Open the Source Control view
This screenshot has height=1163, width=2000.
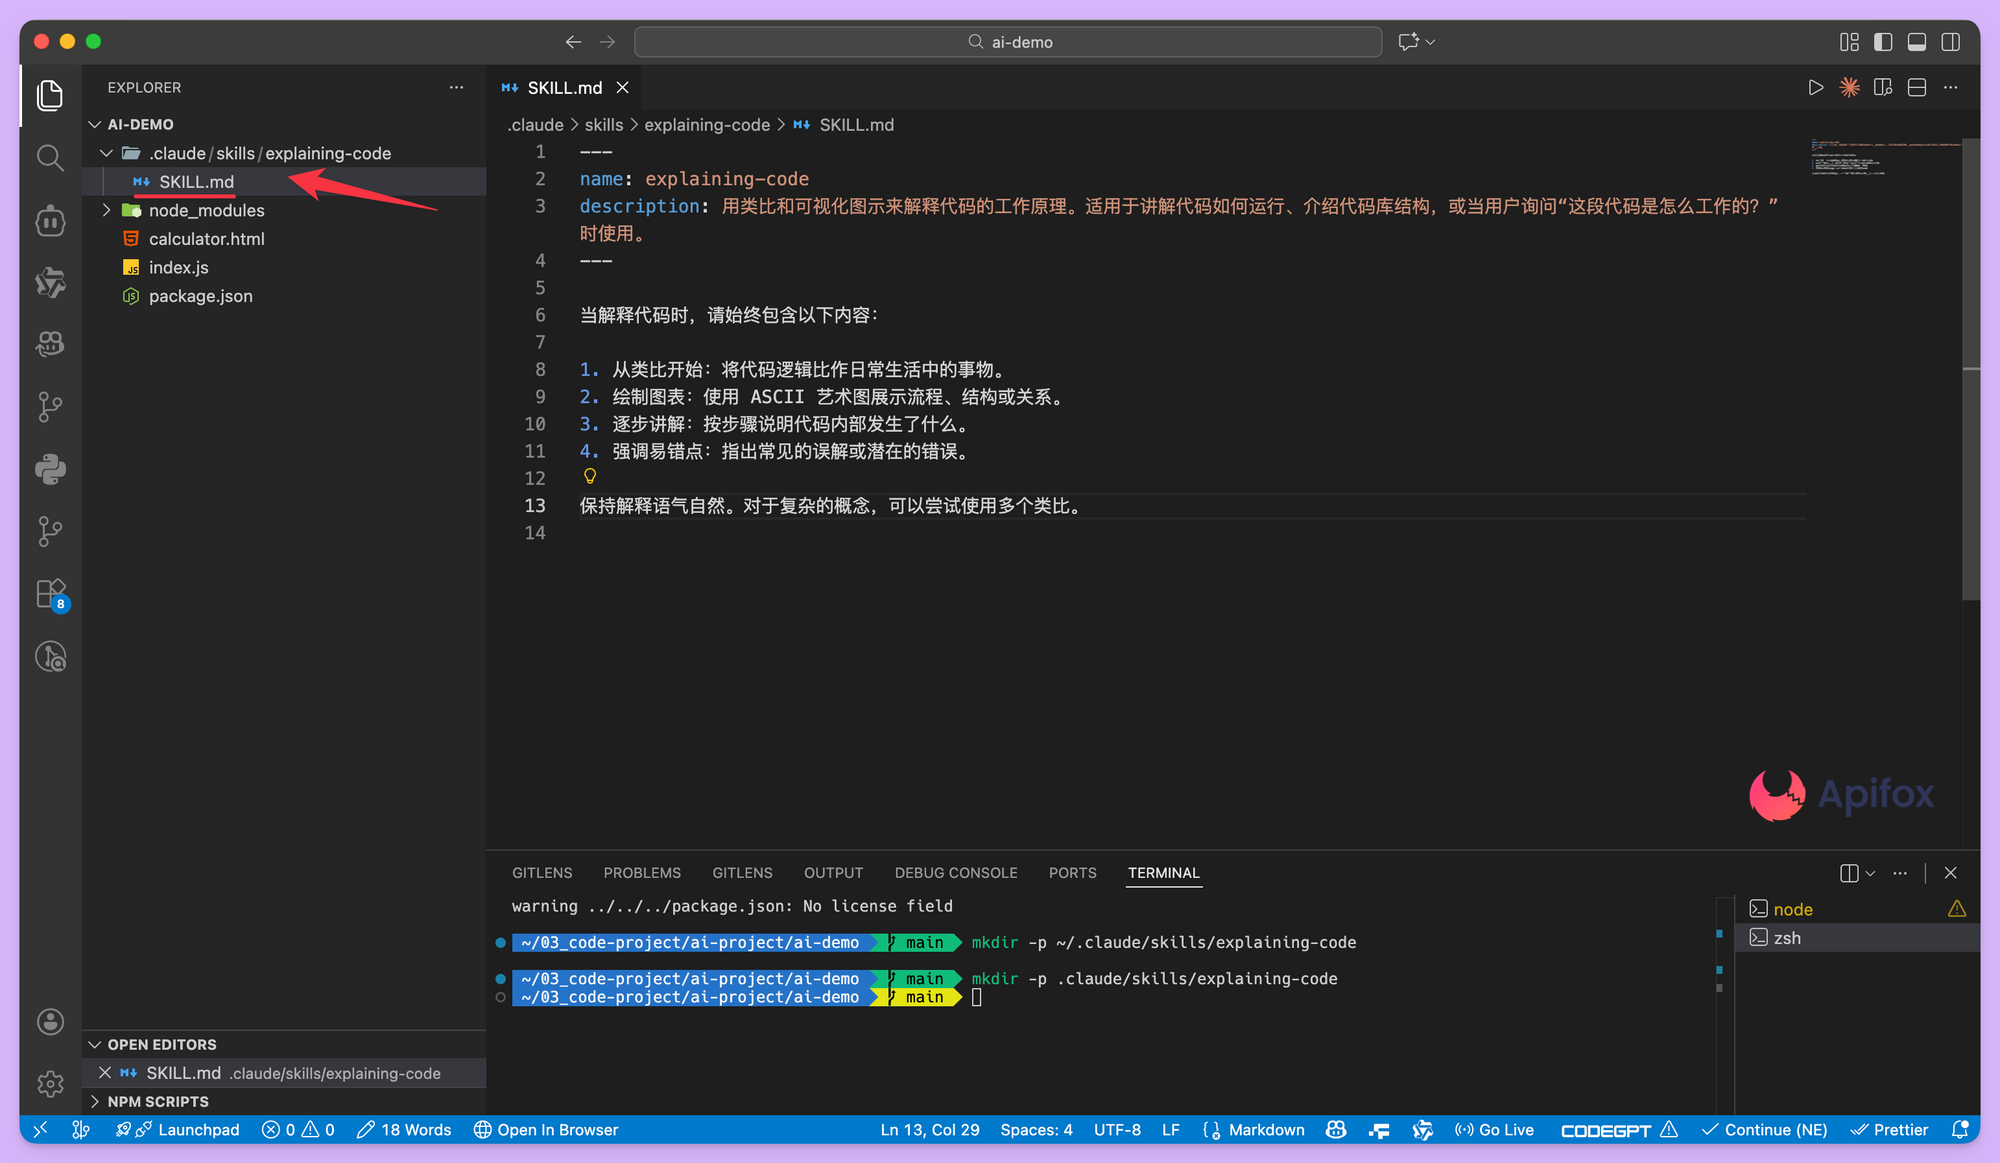pos(50,406)
